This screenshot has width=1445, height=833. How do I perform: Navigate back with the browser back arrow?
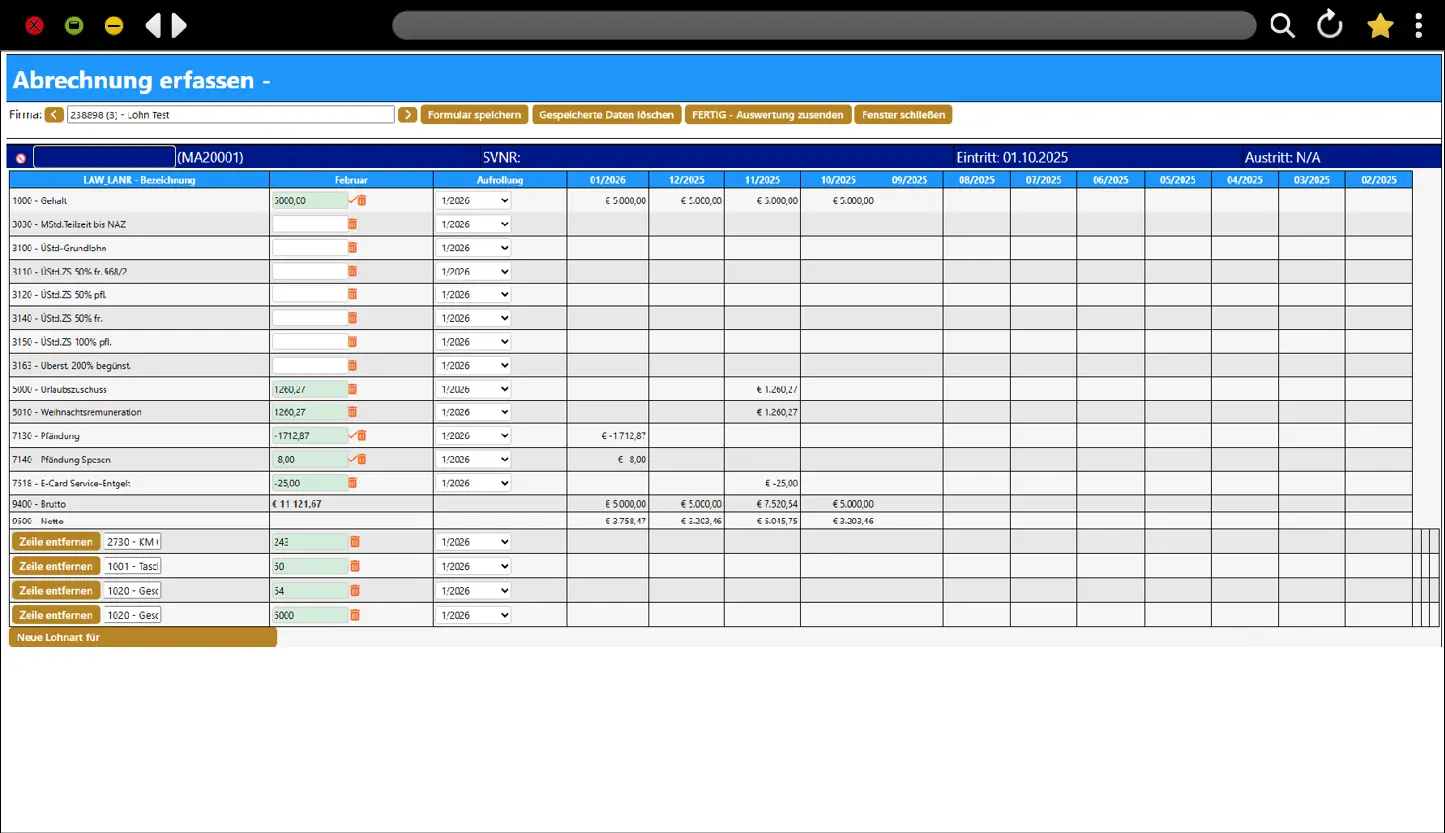pyautogui.click(x=152, y=26)
